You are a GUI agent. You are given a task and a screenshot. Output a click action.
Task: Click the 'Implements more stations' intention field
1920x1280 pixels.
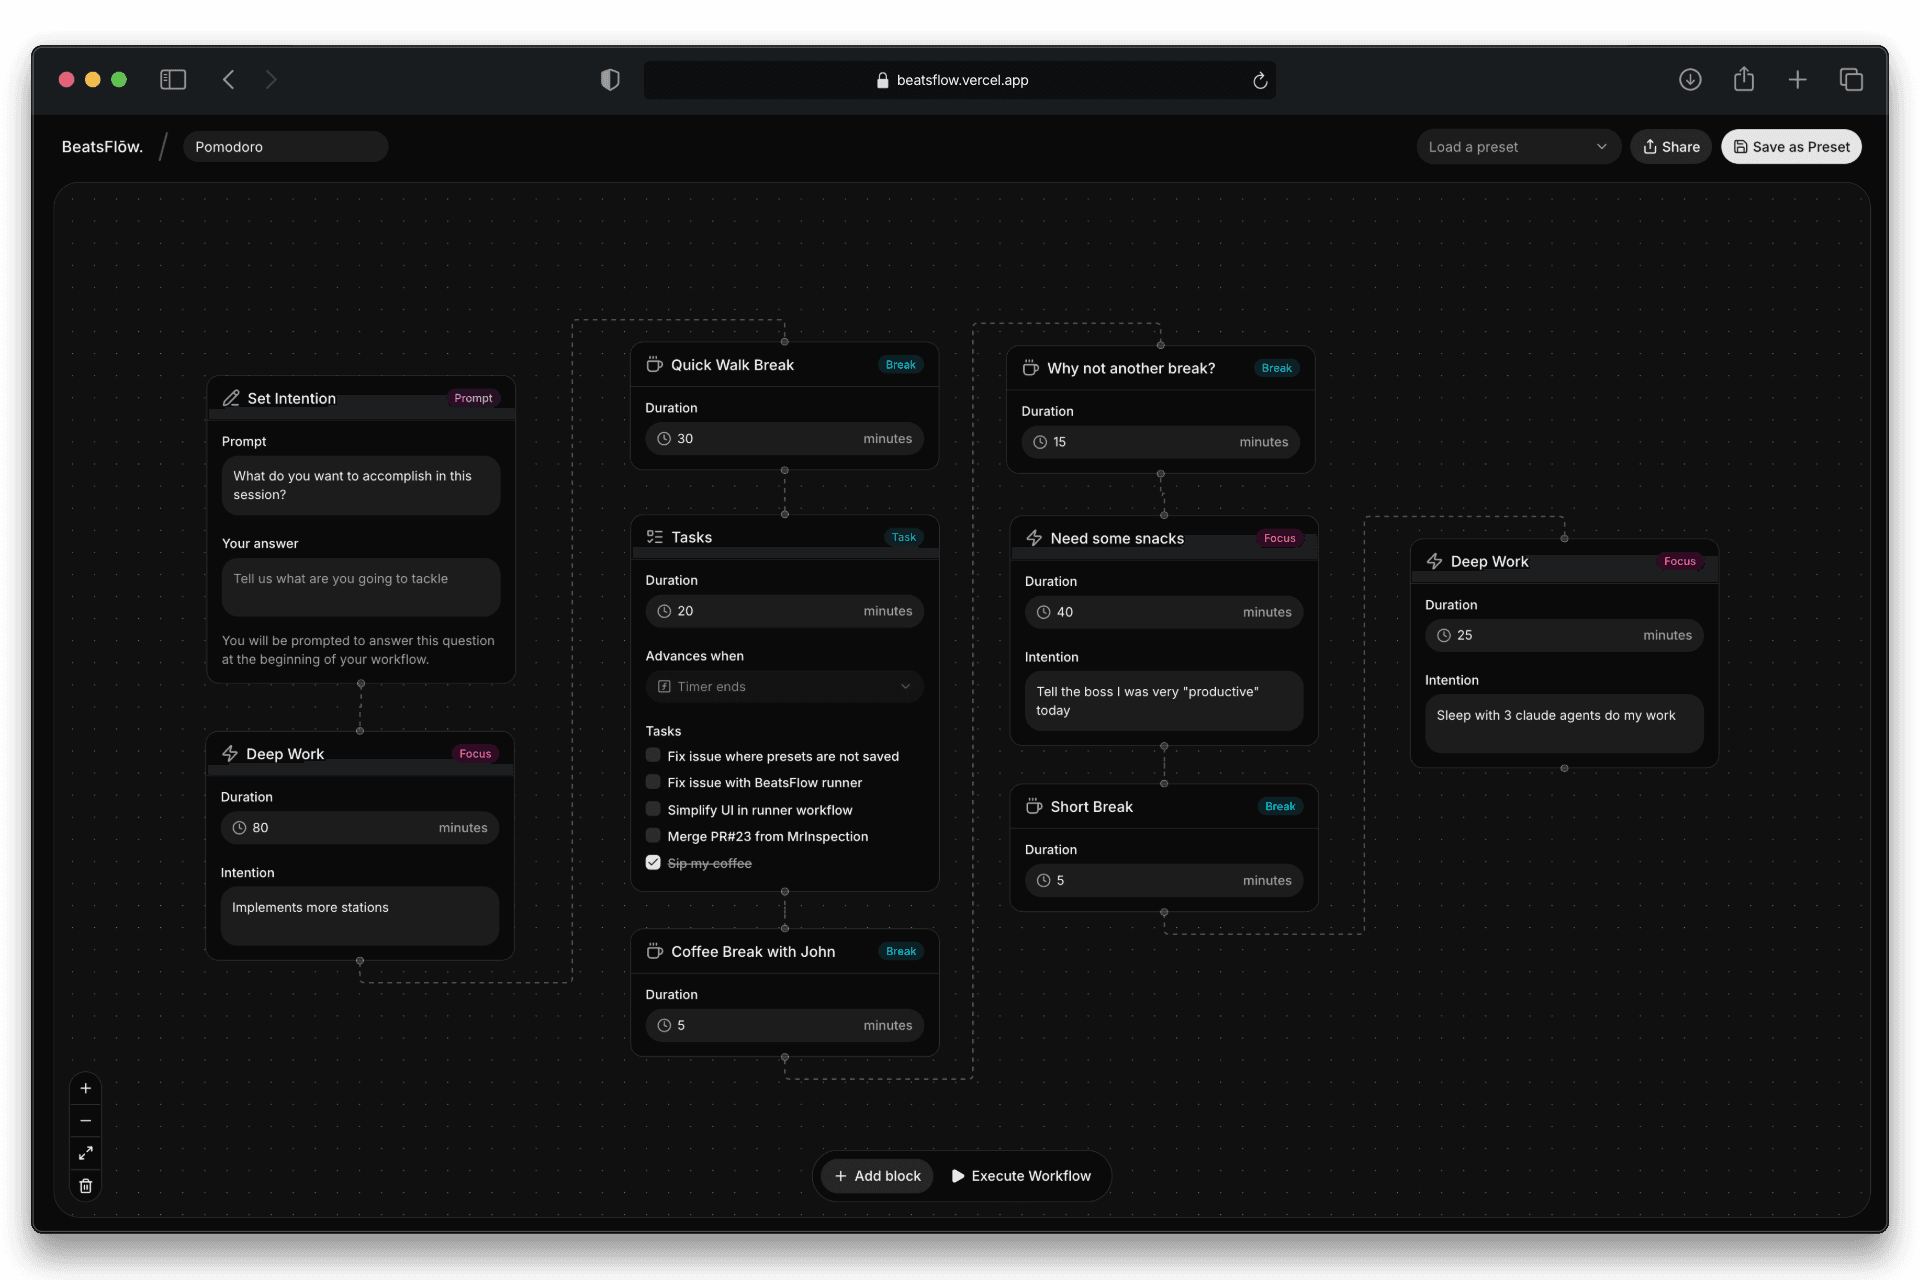click(360, 916)
